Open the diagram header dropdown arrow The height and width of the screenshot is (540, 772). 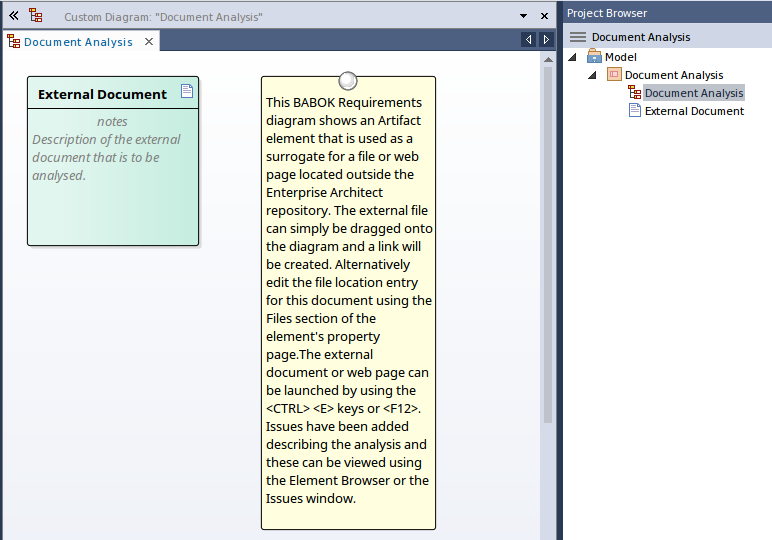tap(523, 17)
